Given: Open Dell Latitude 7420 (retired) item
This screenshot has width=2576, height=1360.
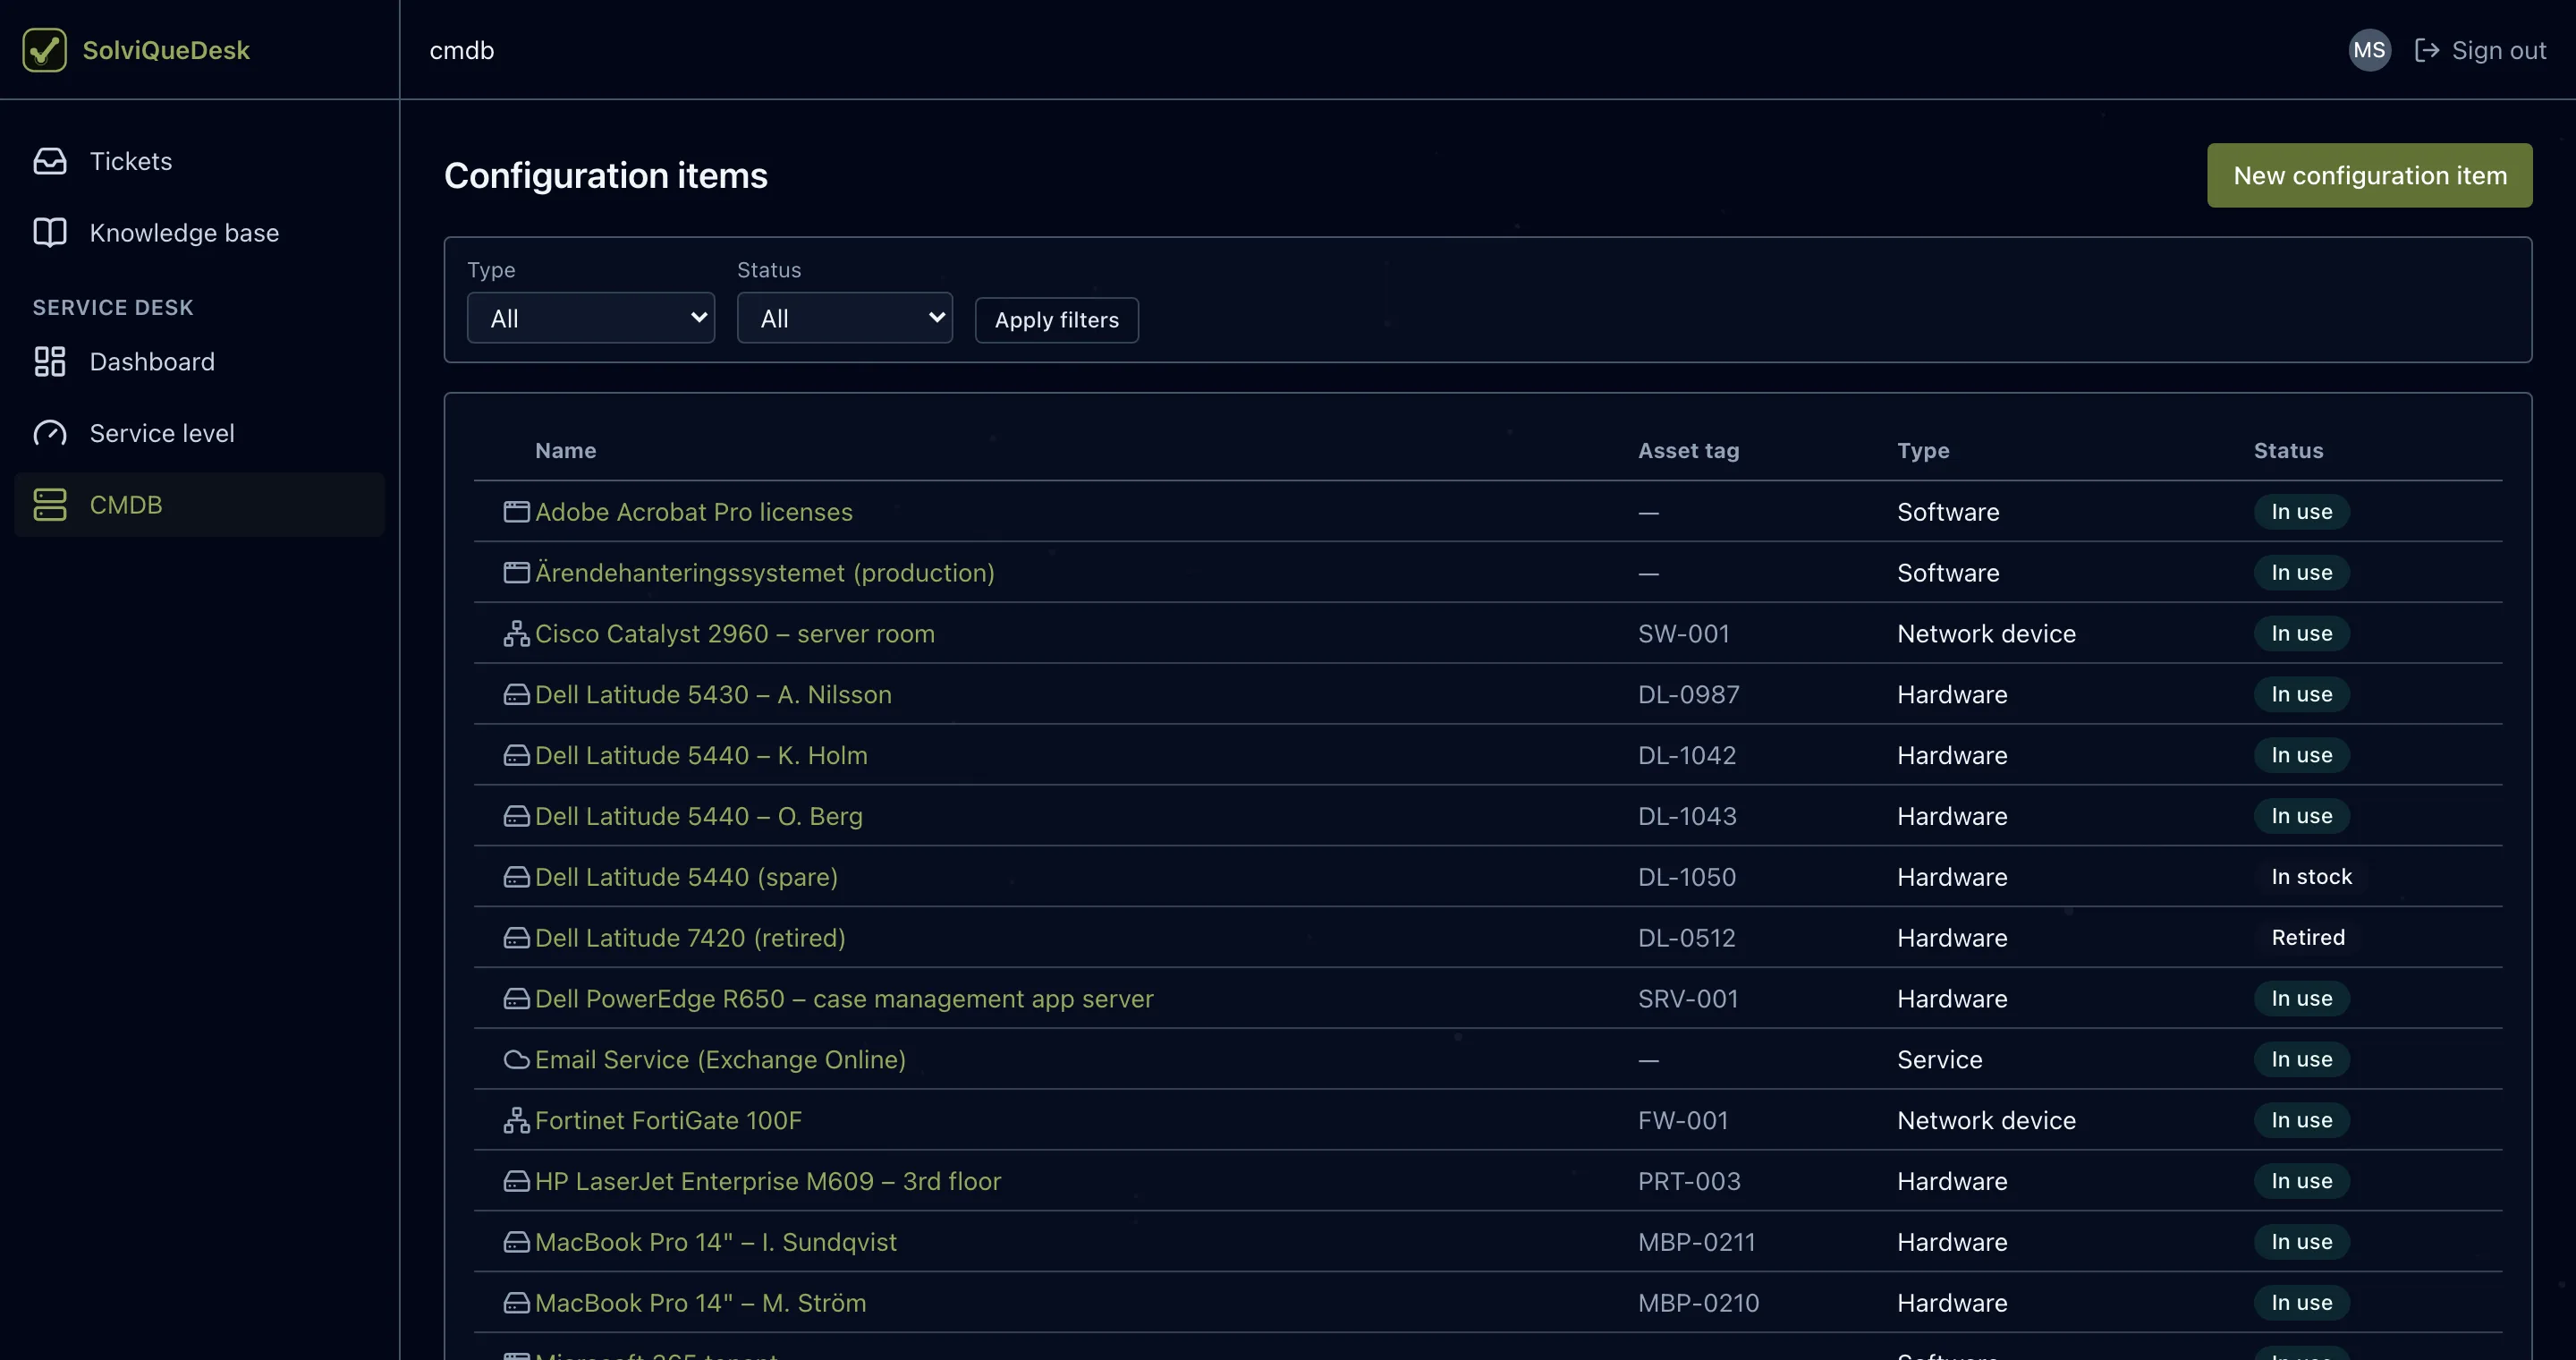Looking at the screenshot, I should tap(690, 938).
